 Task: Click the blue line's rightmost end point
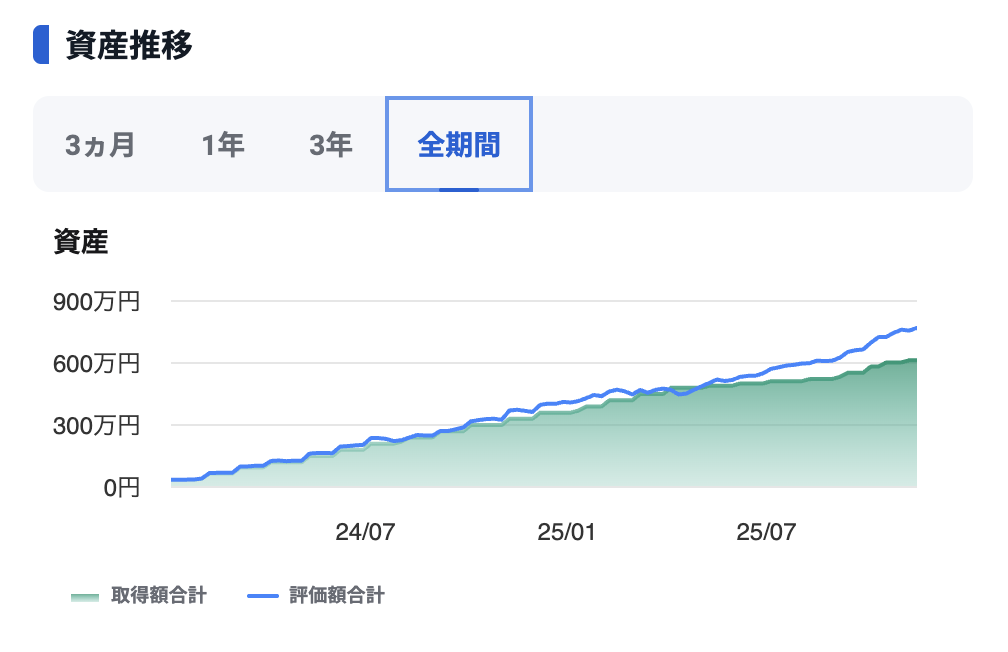tap(916, 327)
